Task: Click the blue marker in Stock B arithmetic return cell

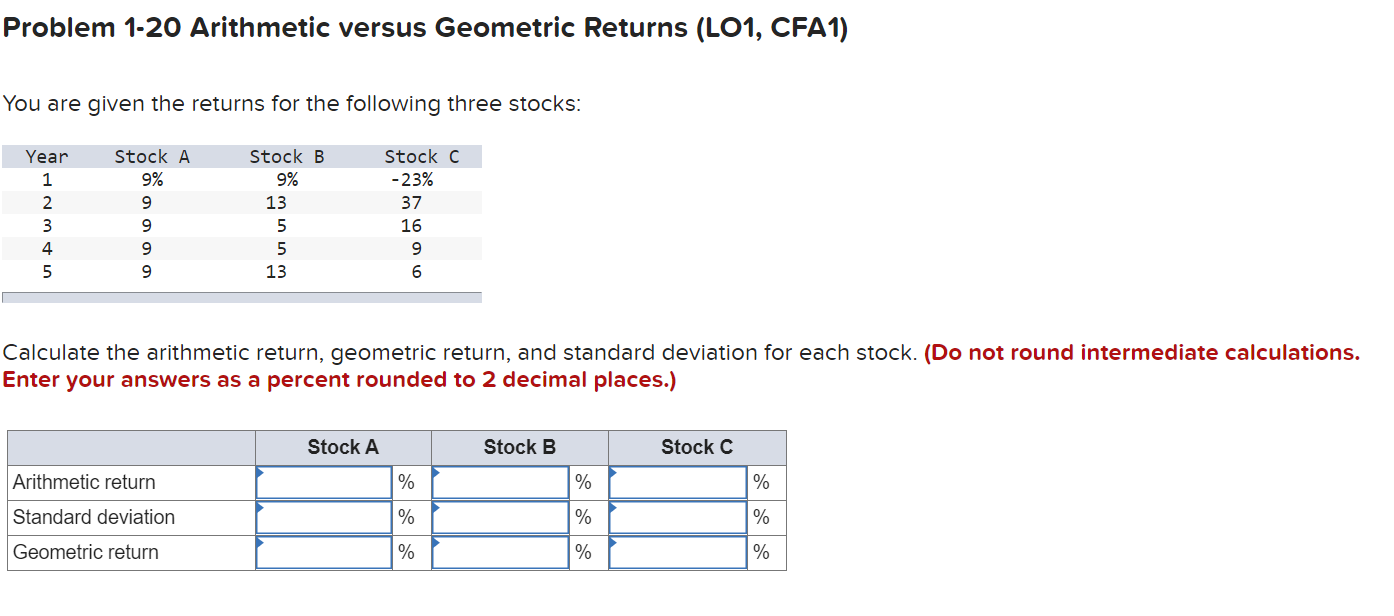Action: pos(435,475)
